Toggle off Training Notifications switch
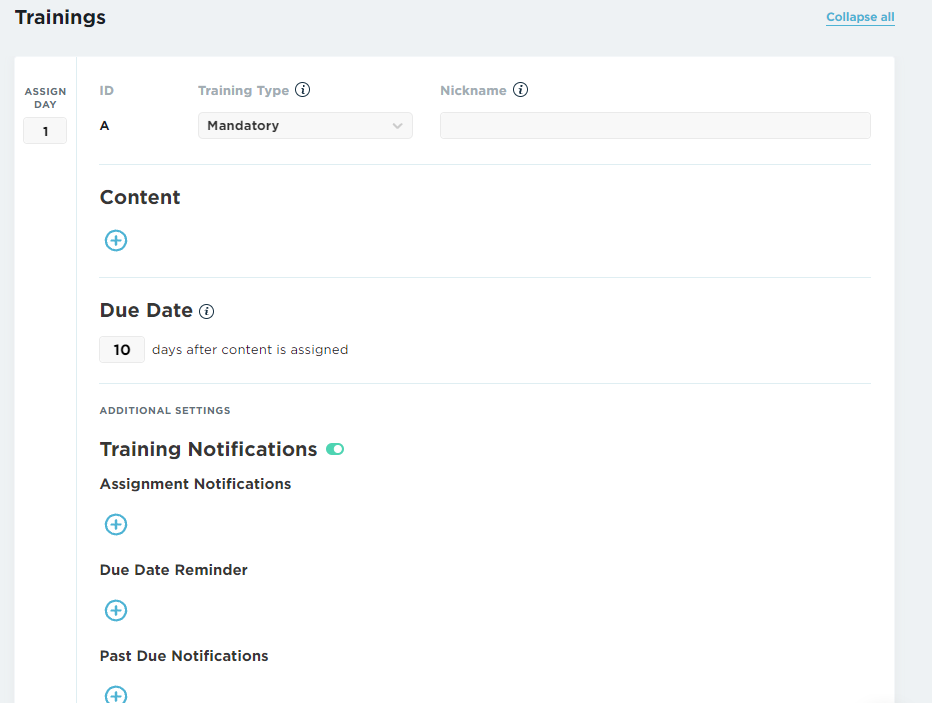Image resolution: width=932 pixels, height=703 pixels. click(335, 449)
